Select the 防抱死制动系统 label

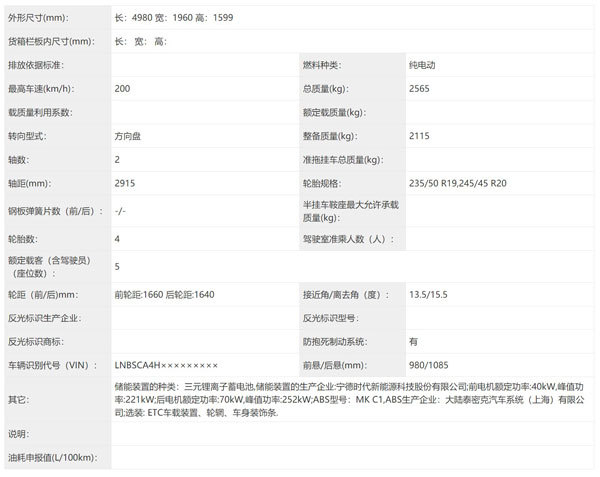tap(335, 342)
